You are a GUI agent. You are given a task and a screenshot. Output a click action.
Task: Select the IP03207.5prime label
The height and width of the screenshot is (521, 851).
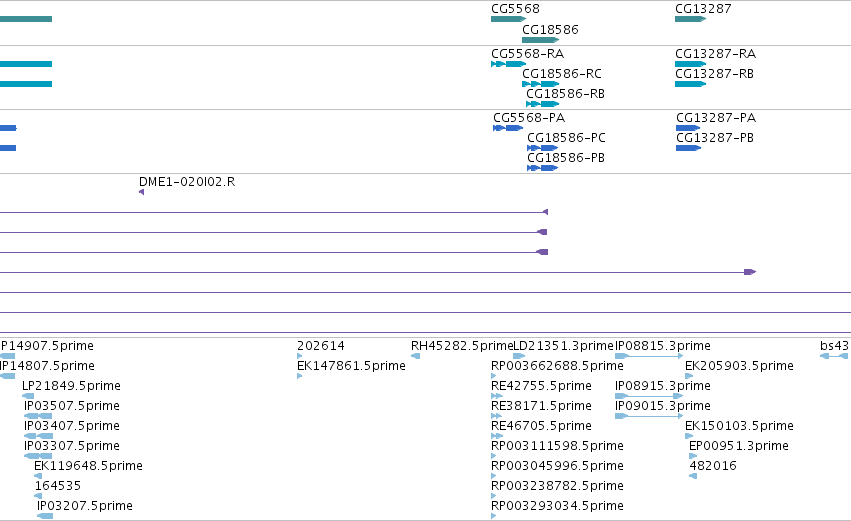(x=85, y=506)
